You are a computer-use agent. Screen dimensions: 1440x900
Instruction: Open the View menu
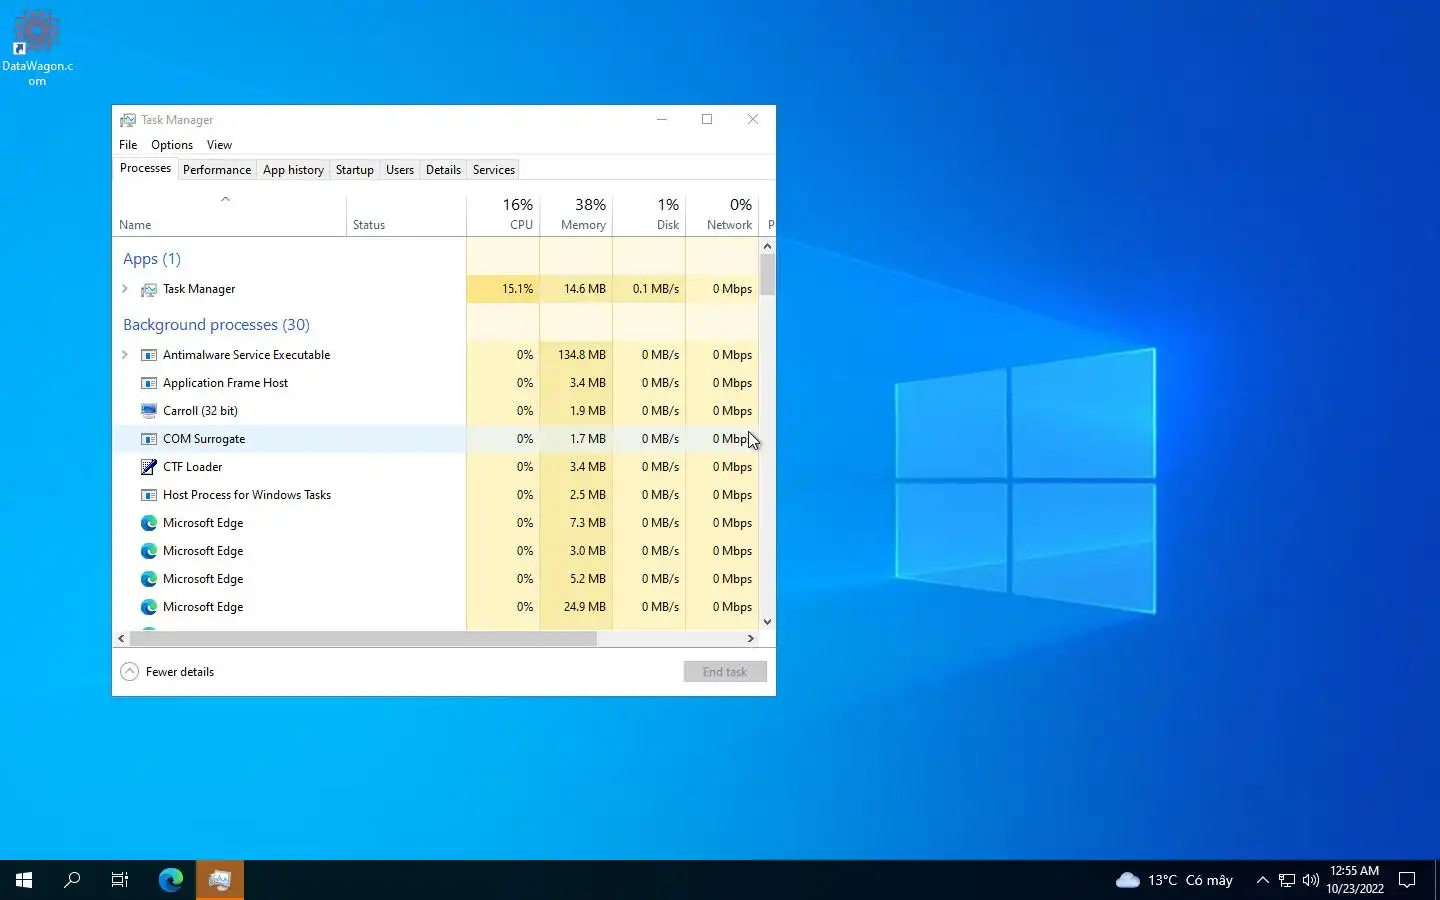point(219,145)
